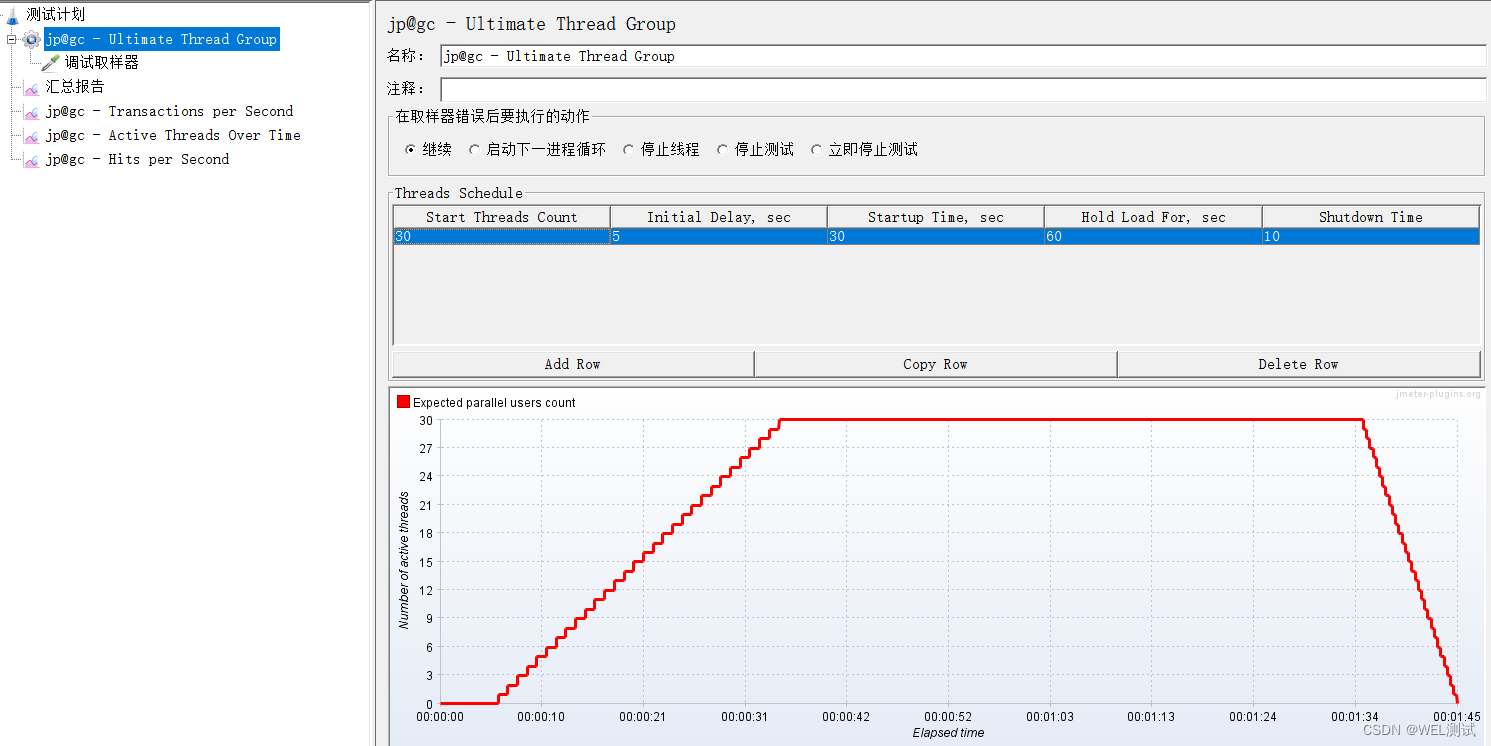Select the 立即停止测试 radio button
Viewport: 1491px width, 746px height.
[x=817, y=148]
